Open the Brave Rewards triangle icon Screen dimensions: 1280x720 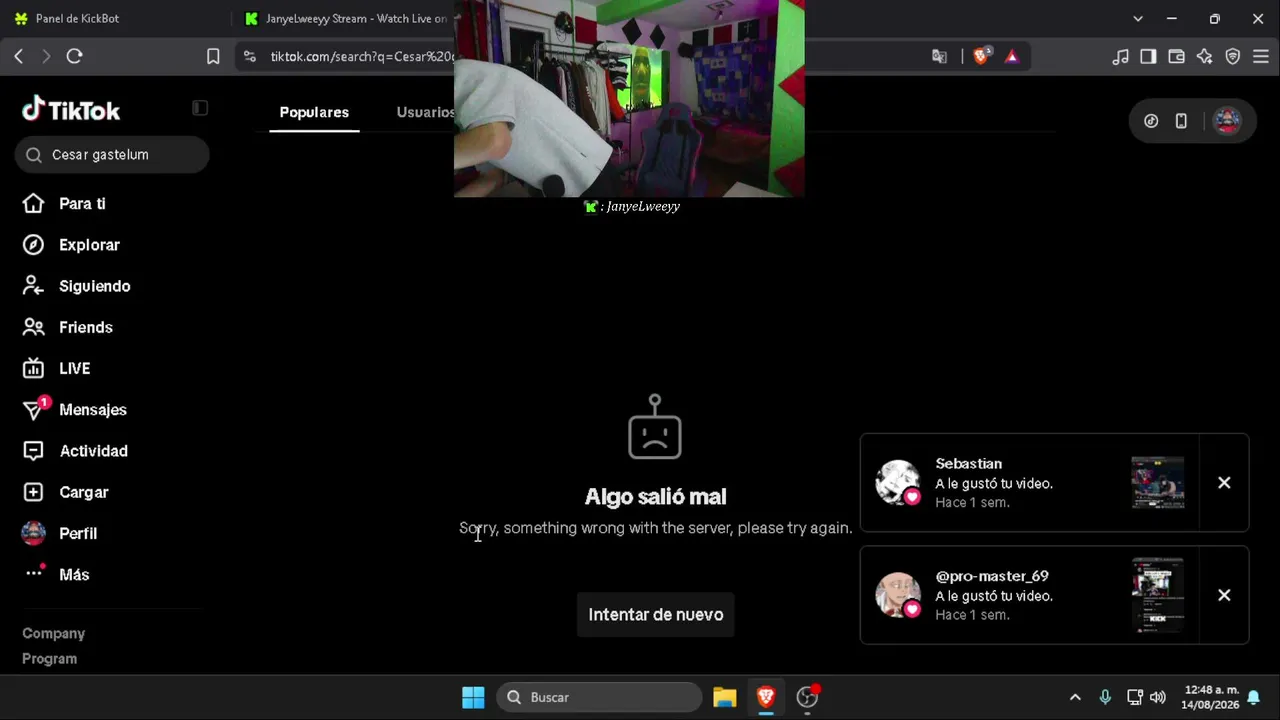click(1012, 57)
